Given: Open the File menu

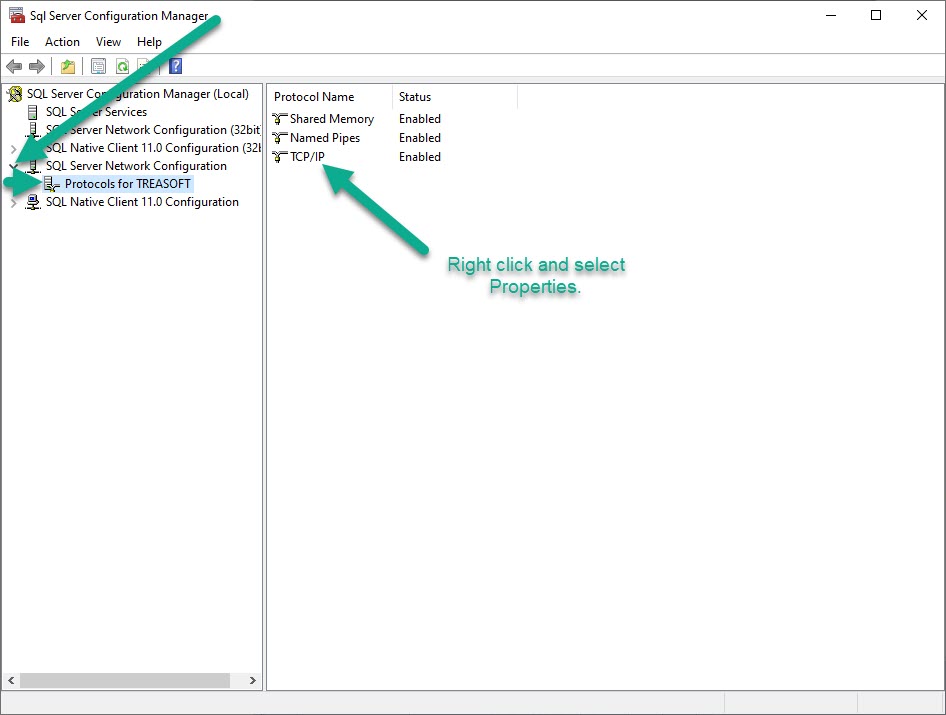Looking at the screenshot, I should (x=20, y=42).
